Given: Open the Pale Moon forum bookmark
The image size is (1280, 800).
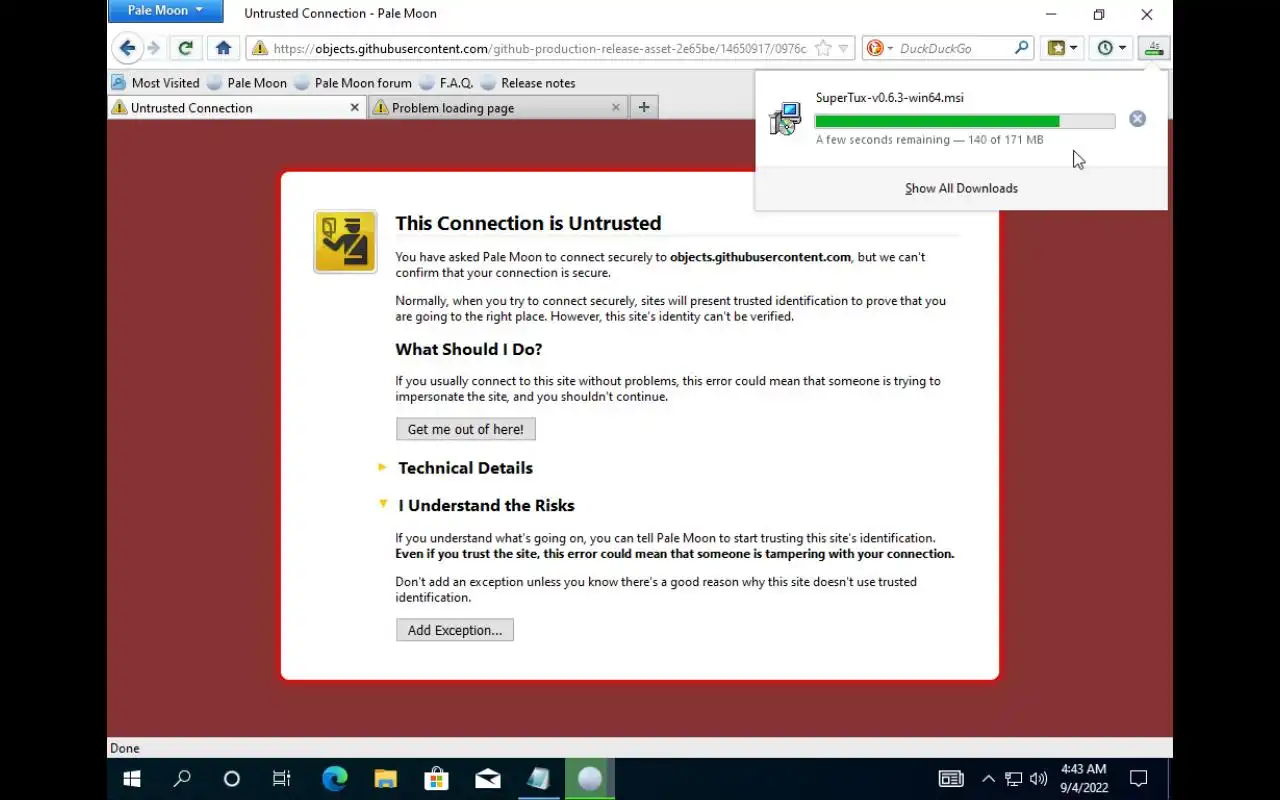Looking at the screenshot, I should (353, 83).
